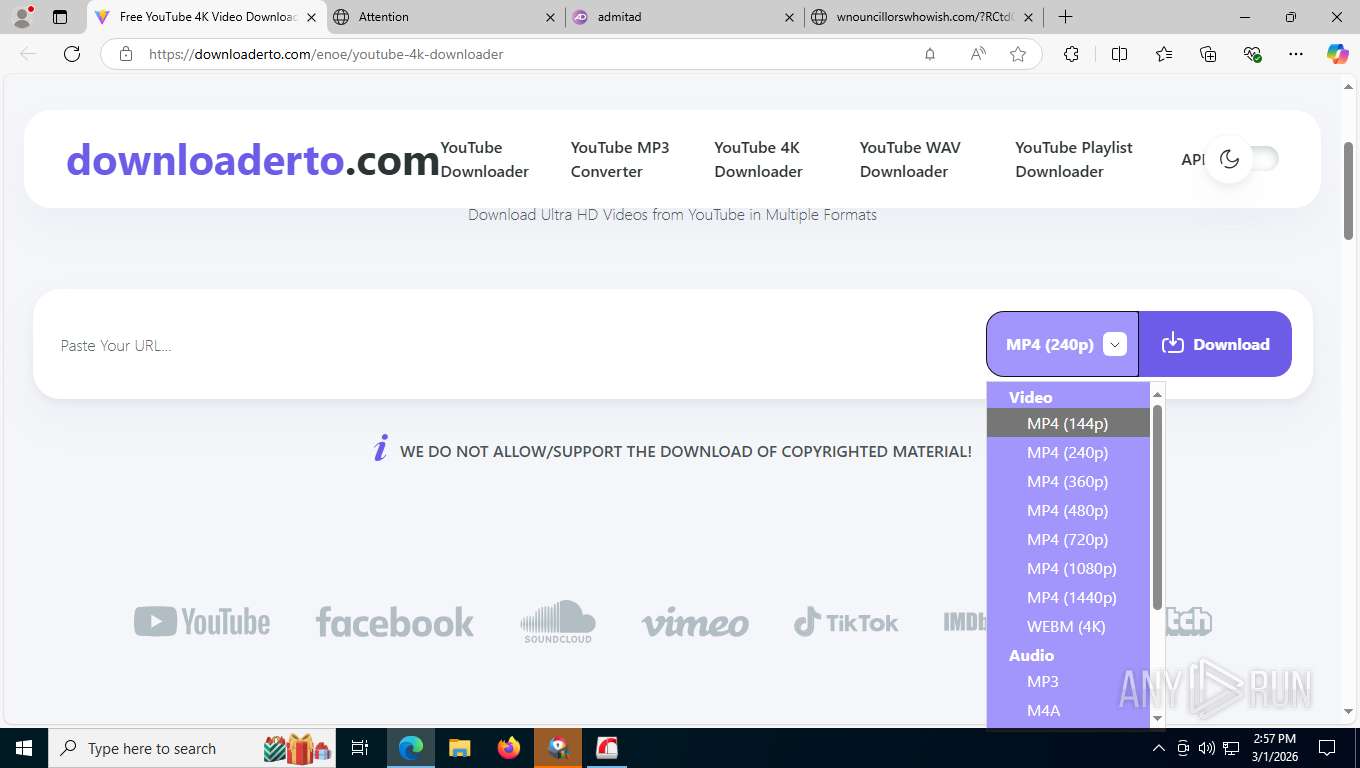The width and height of the screenshot is (1360, 768).
Task: Click the downloaderto.com logo
Action: (x=253, y=160)
